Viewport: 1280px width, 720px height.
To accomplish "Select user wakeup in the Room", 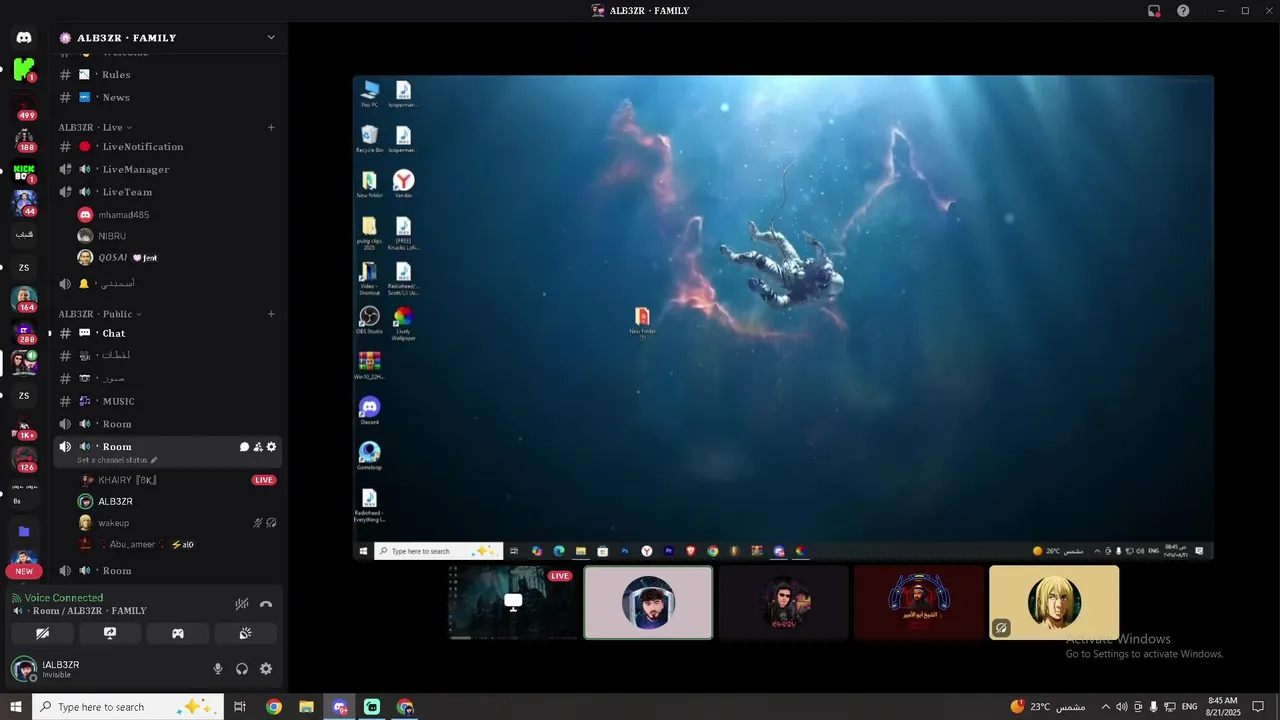I will pyautogui.click(x=178, y=523).
